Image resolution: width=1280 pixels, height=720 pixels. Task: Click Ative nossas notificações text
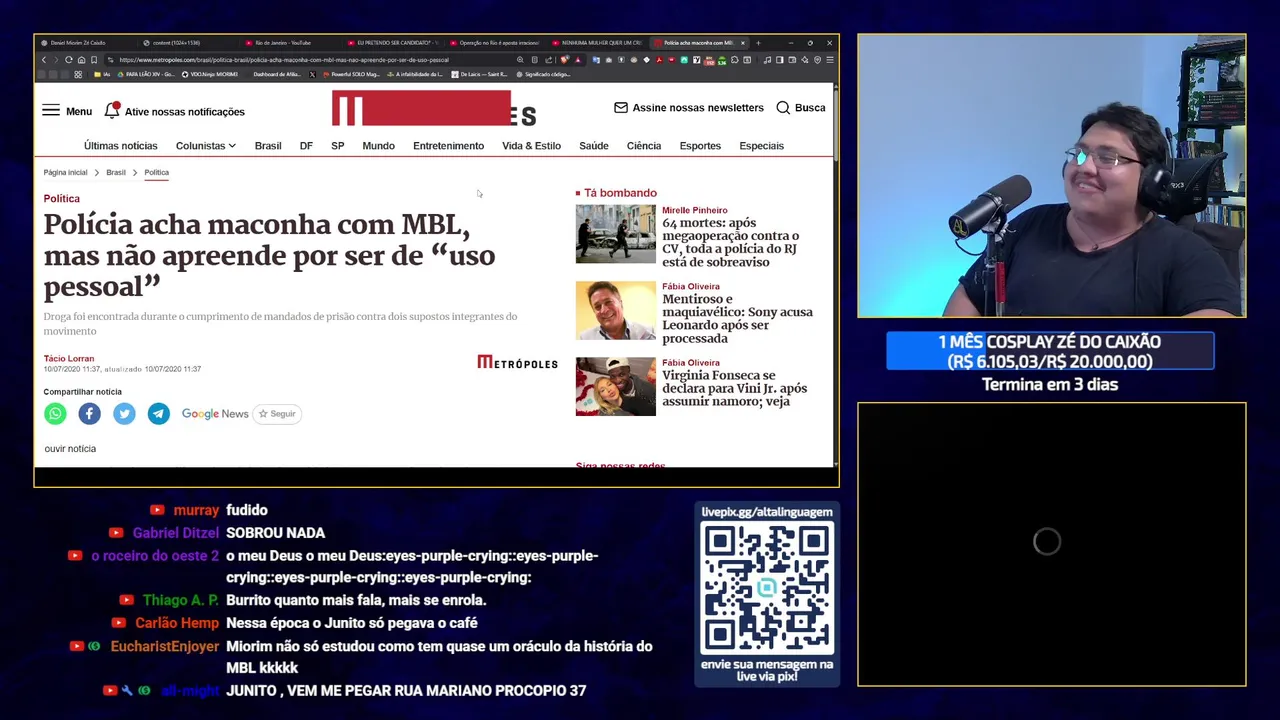pos(185,111)
